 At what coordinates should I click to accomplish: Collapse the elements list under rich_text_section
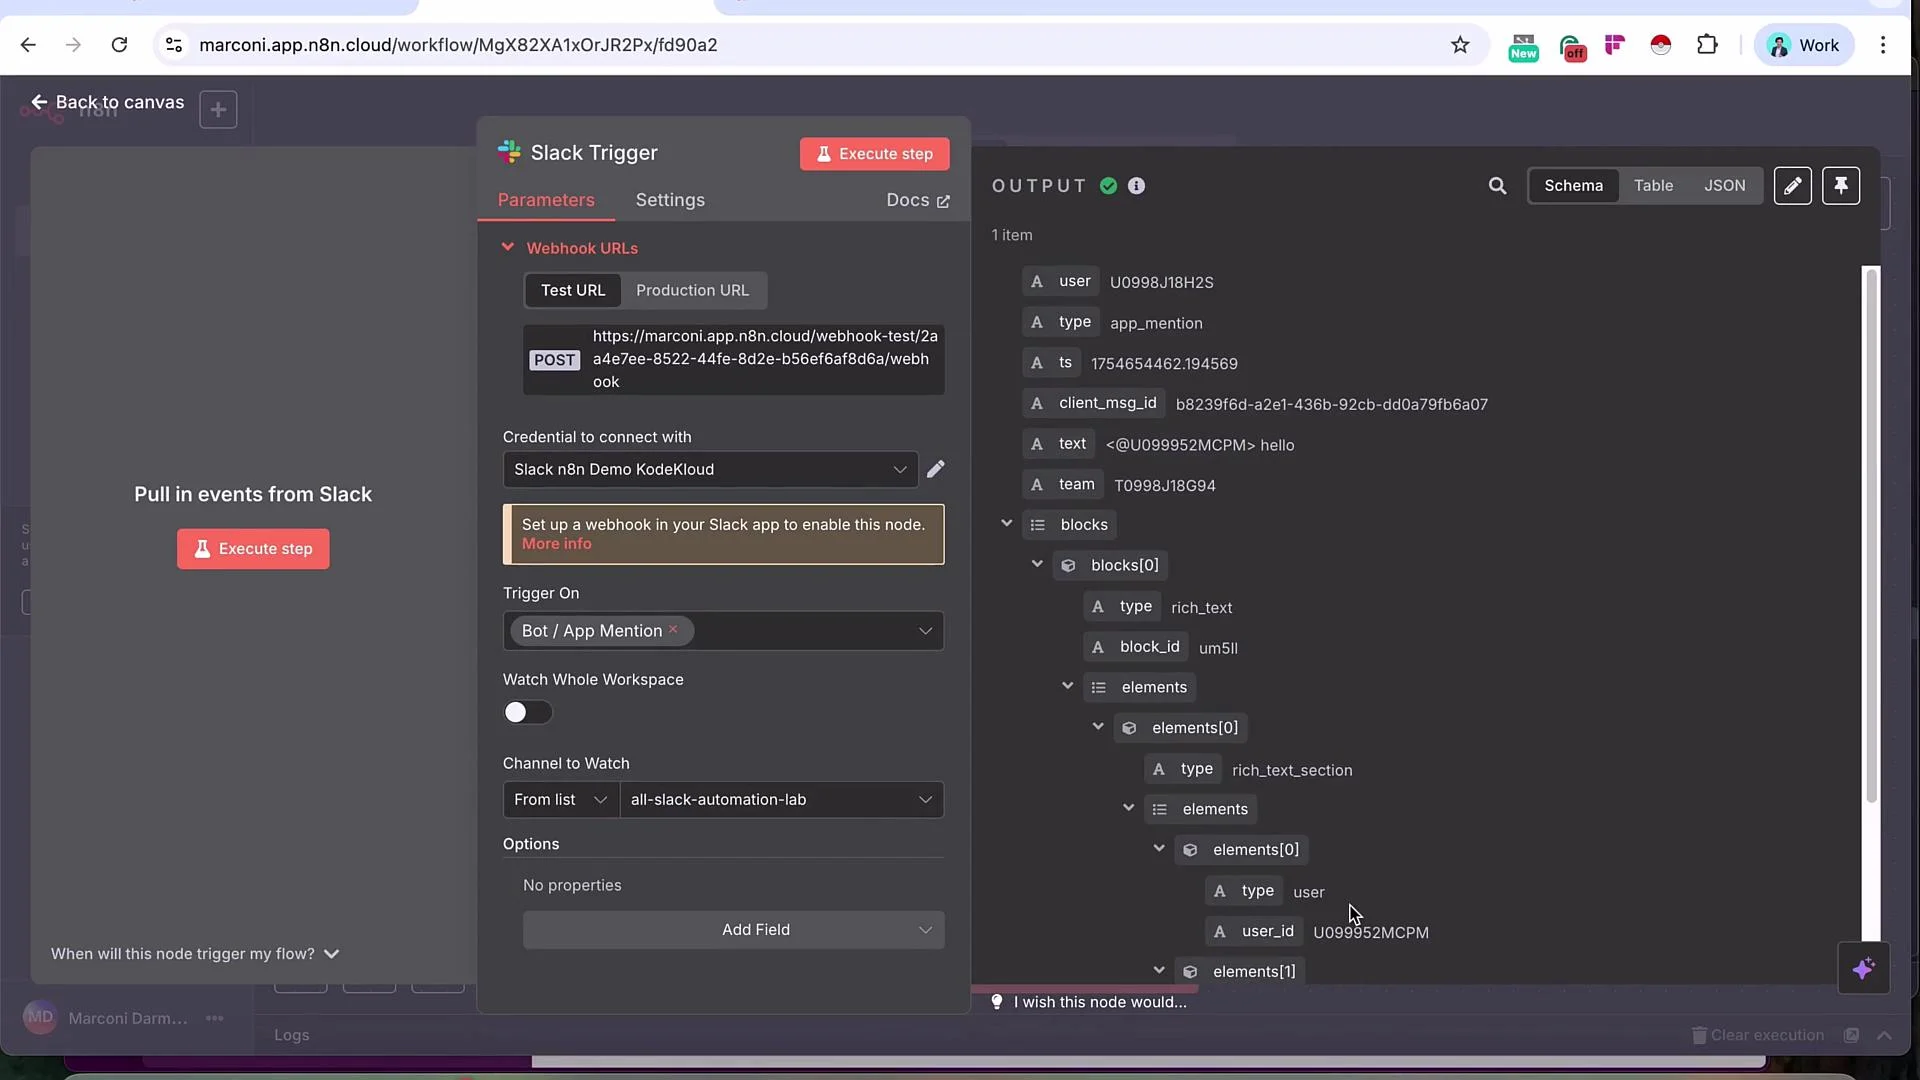tap(1129, 808)
